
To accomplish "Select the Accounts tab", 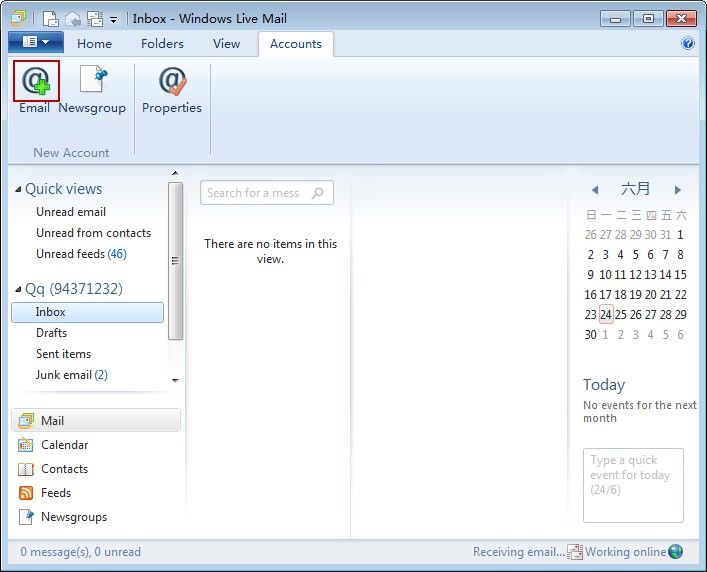I will [x=296, y=44].
